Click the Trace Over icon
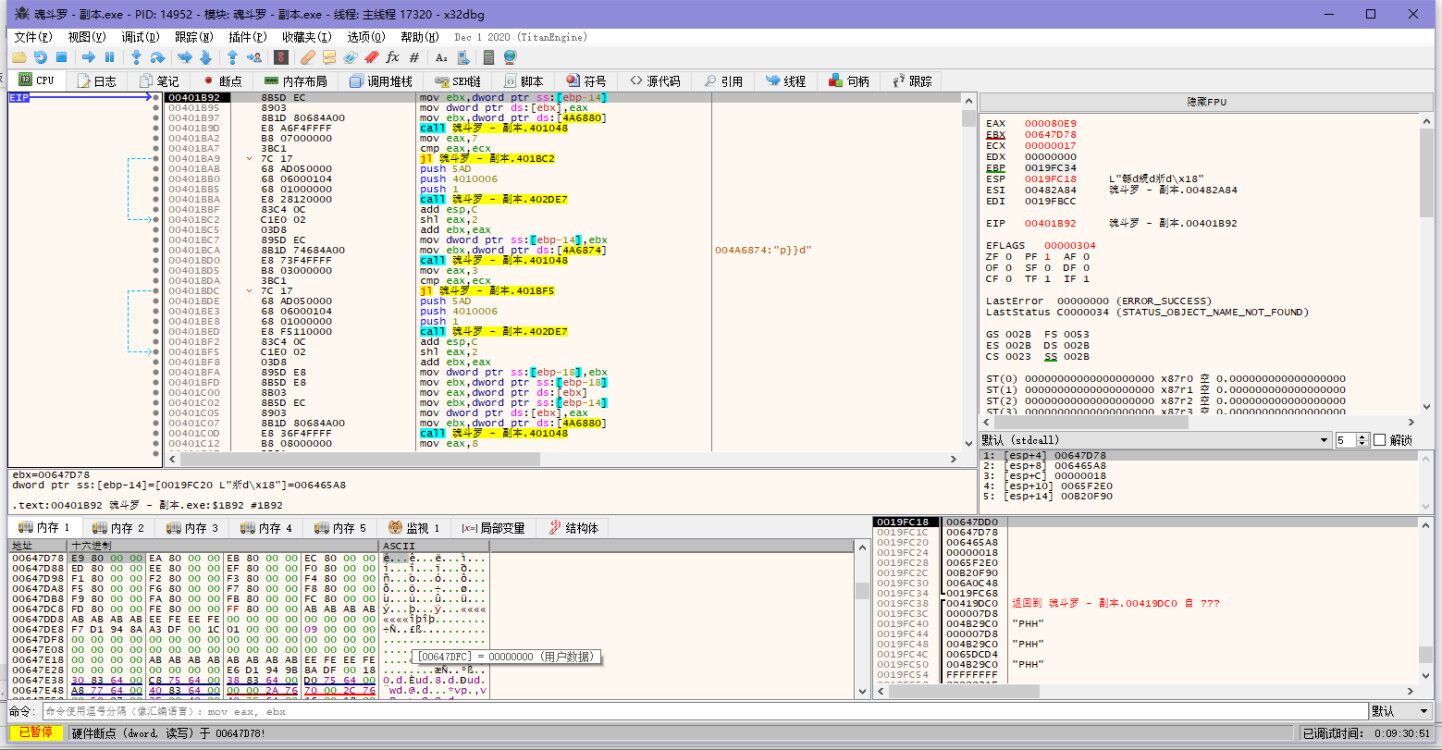1442x750 pixels. (205, 57)
